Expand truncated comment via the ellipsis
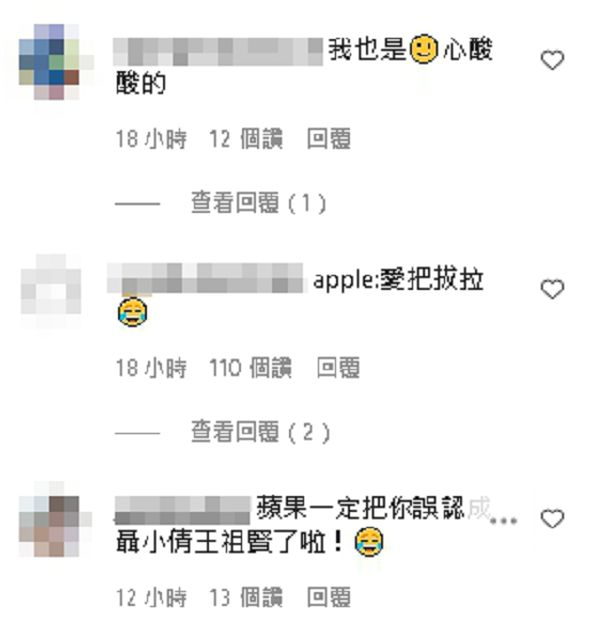The width and height of the screenshot is (607, 630). (503, 521)
